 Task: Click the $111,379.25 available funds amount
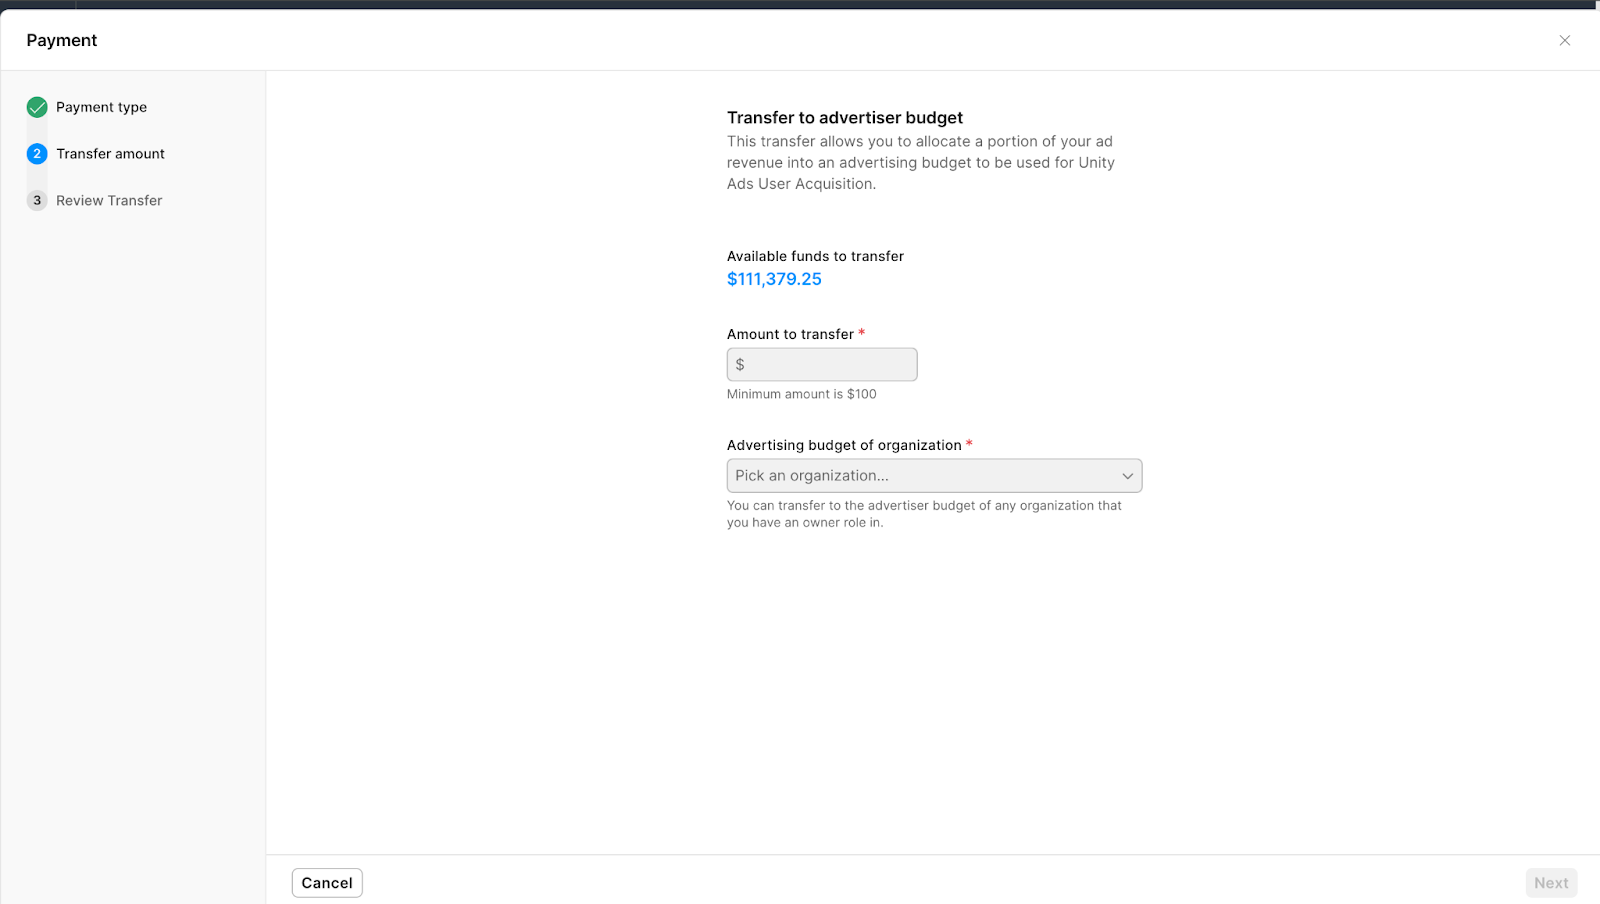point(774,279)
